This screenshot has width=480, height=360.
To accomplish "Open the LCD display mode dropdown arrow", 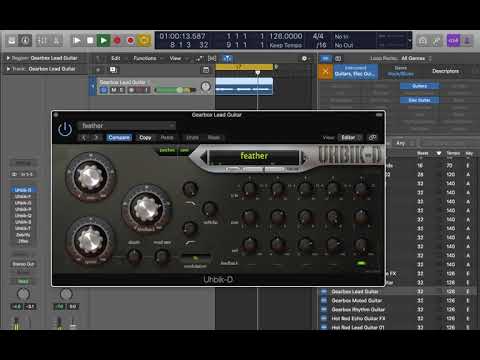I will (410, 41).
